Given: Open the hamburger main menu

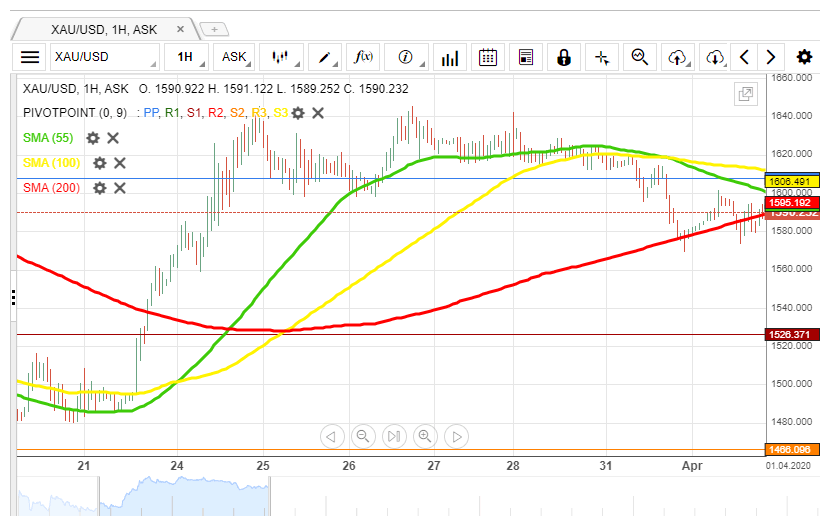Looking at the screenshot, I should tap(31, 57).
